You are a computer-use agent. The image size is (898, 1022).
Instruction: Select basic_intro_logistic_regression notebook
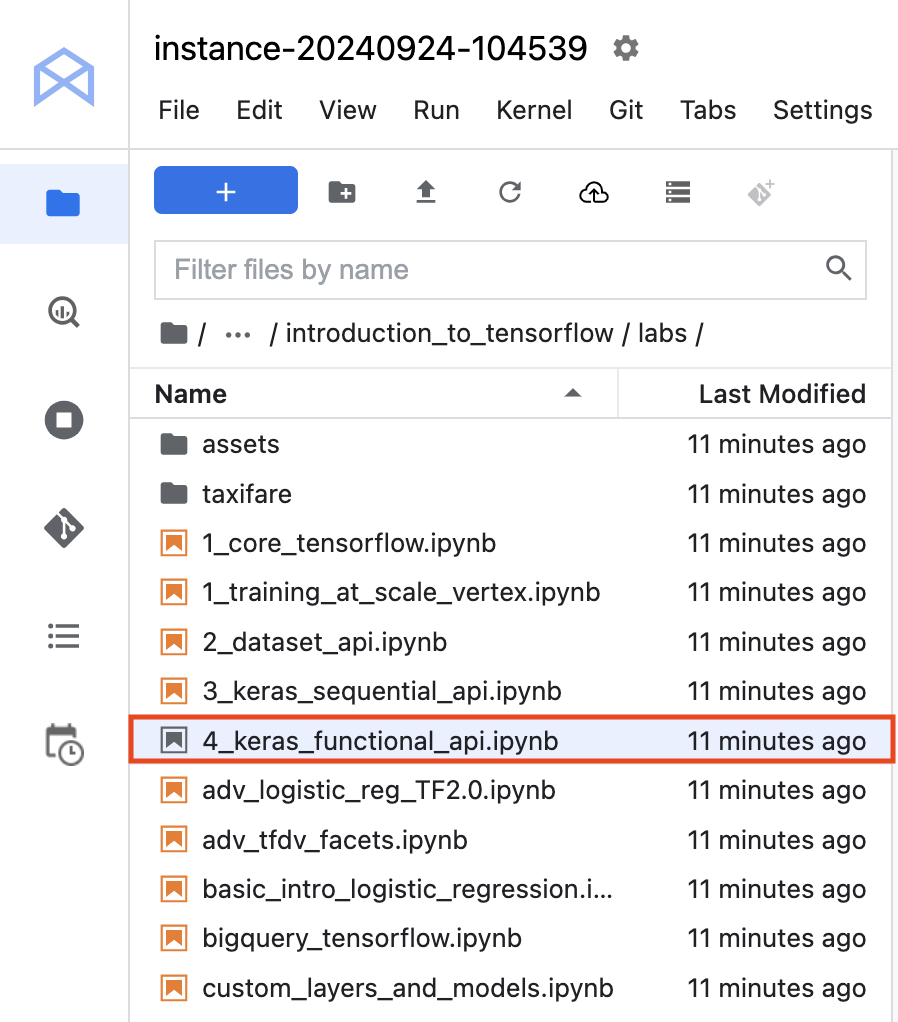pyautogui.click(x=511, y=890)
